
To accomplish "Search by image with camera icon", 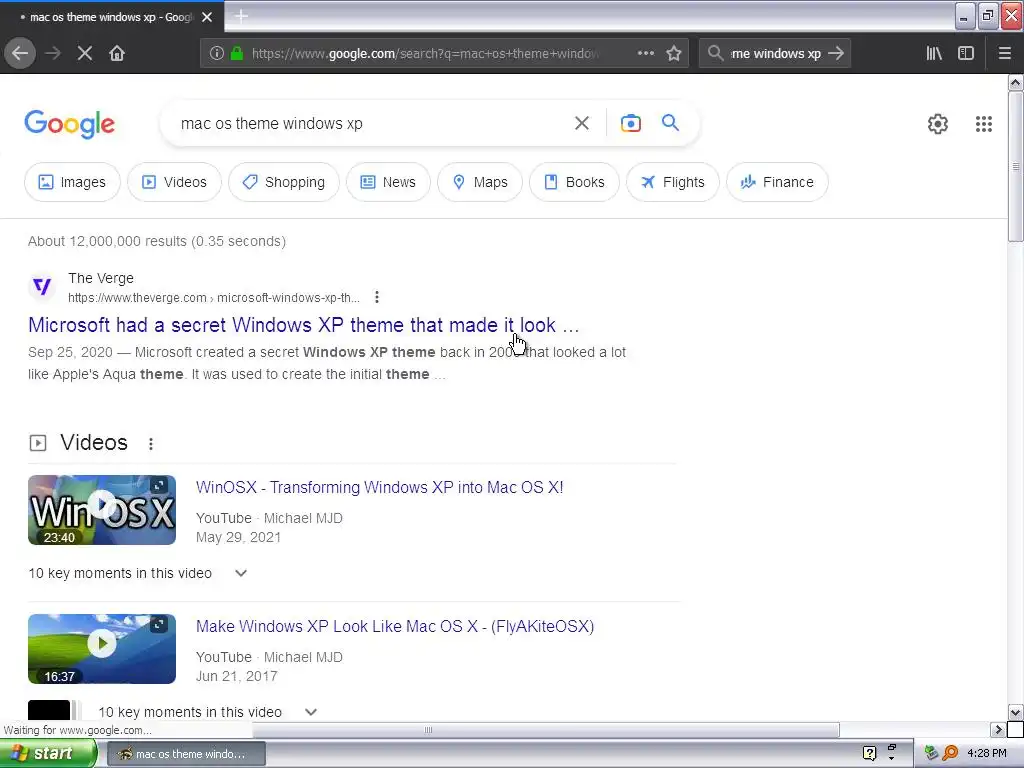I will pyautogui.click(x=631, y=123).
